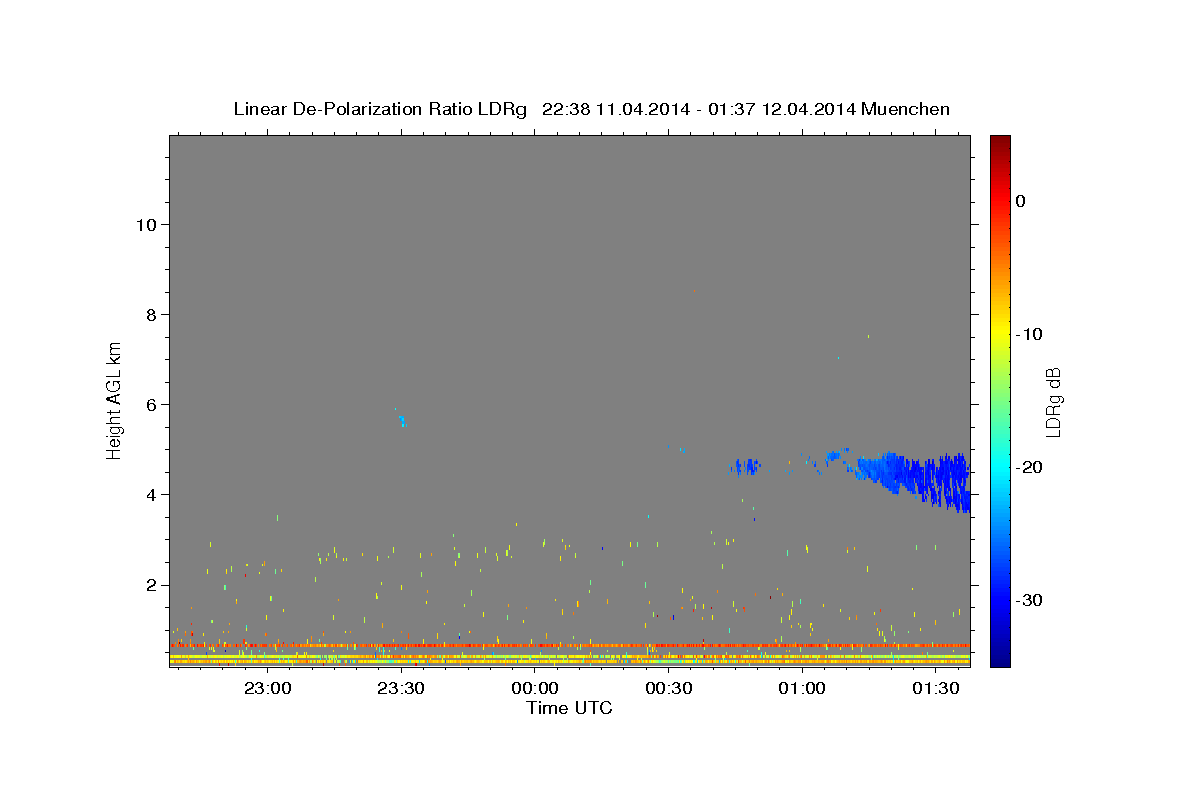Click the "Height AGL km" axis label
The image size is (1200, 800).
pos(115,399)
